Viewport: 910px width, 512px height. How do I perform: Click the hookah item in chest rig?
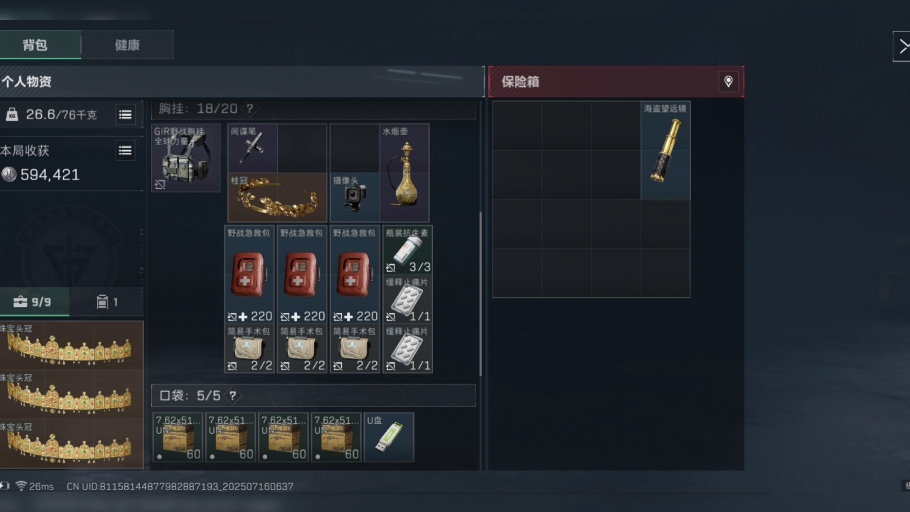pyautogui.click(x=405, y=173)
